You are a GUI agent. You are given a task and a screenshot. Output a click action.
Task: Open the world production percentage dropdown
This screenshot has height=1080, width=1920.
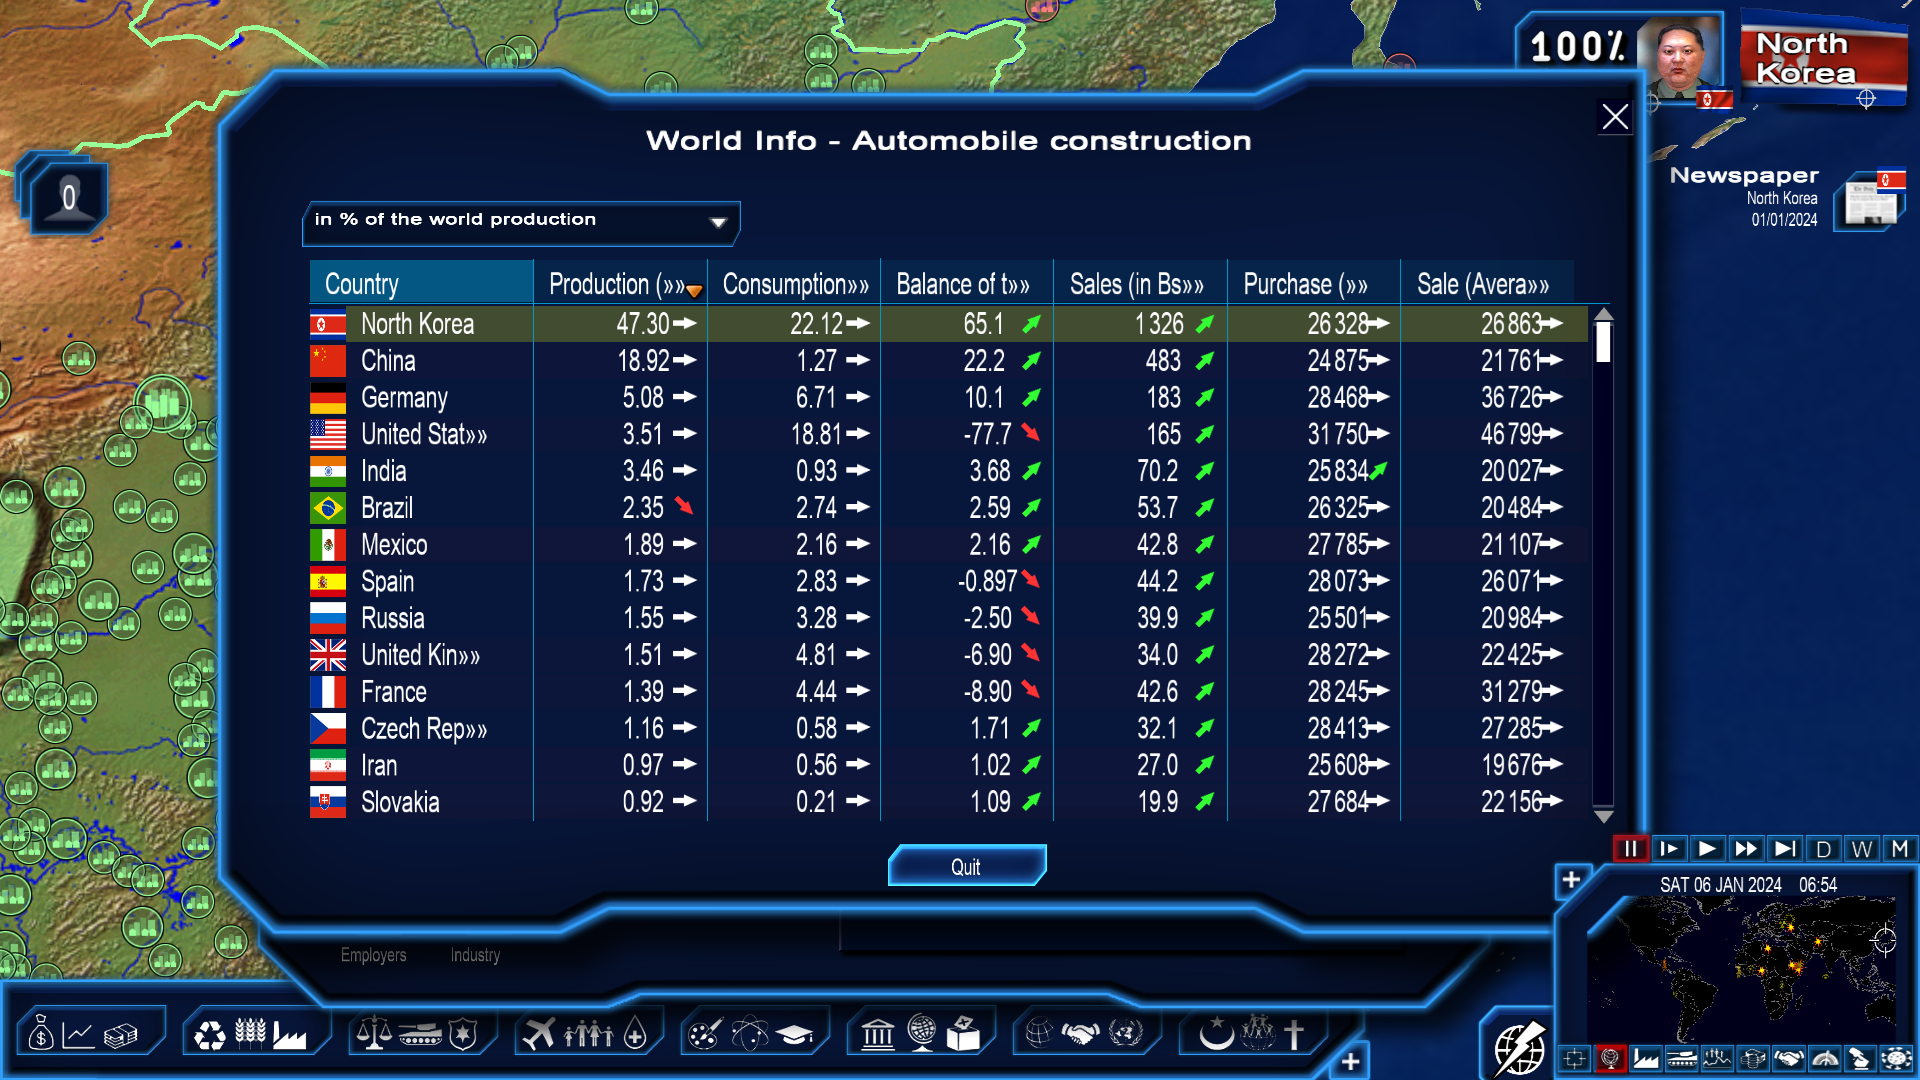tap(521, 221)
